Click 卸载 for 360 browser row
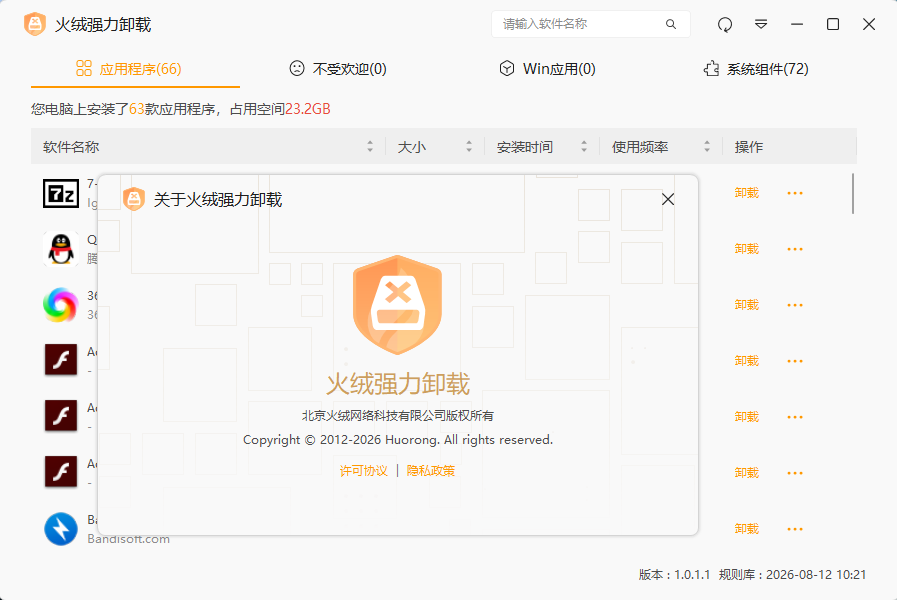The image size is (897, 600). (747, 305)
